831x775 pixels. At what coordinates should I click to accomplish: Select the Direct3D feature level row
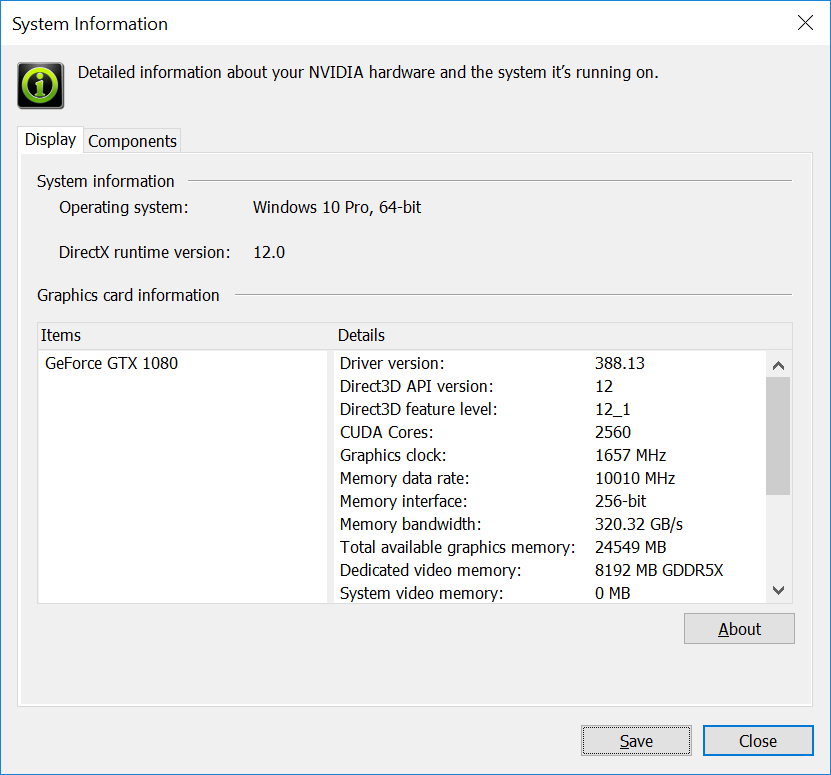(550, 409)
